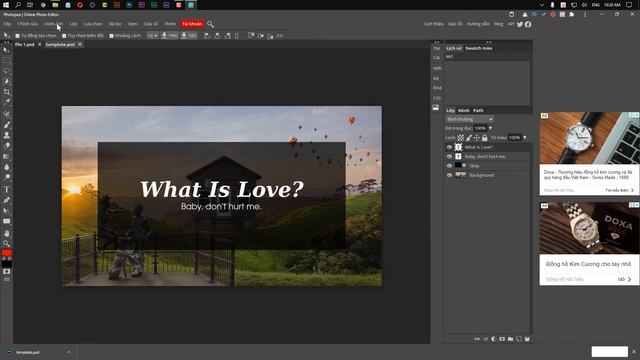
Task: Click the PNG export button
Action: coord(169,36)
